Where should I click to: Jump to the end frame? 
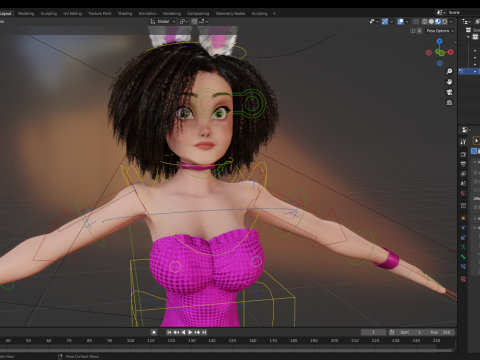204,332
